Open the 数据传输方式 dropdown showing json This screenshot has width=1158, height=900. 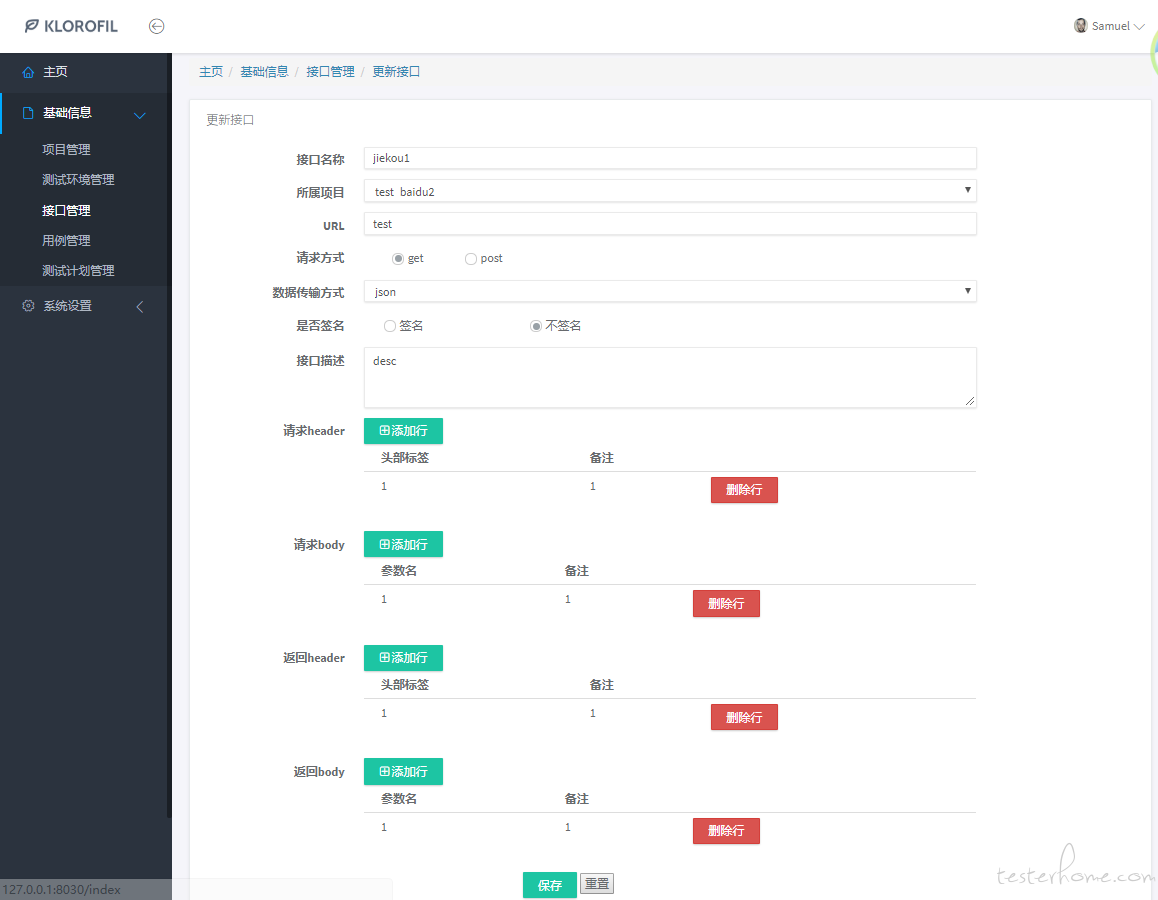[670, 292]
